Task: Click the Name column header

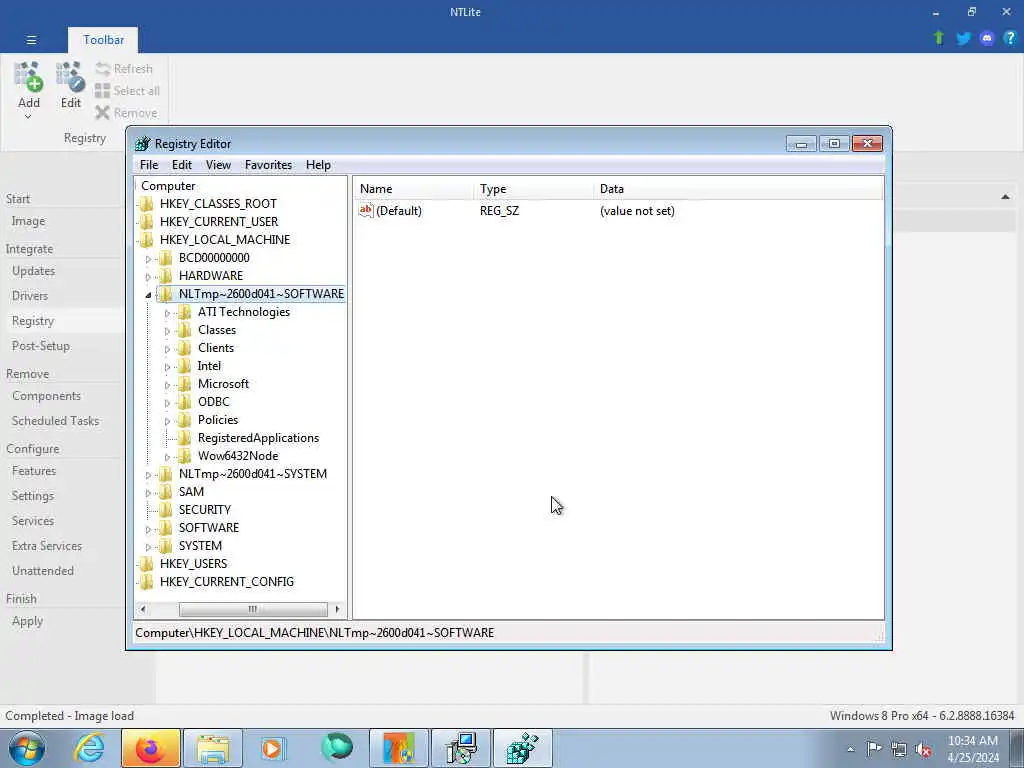Action: pos(413,189)
